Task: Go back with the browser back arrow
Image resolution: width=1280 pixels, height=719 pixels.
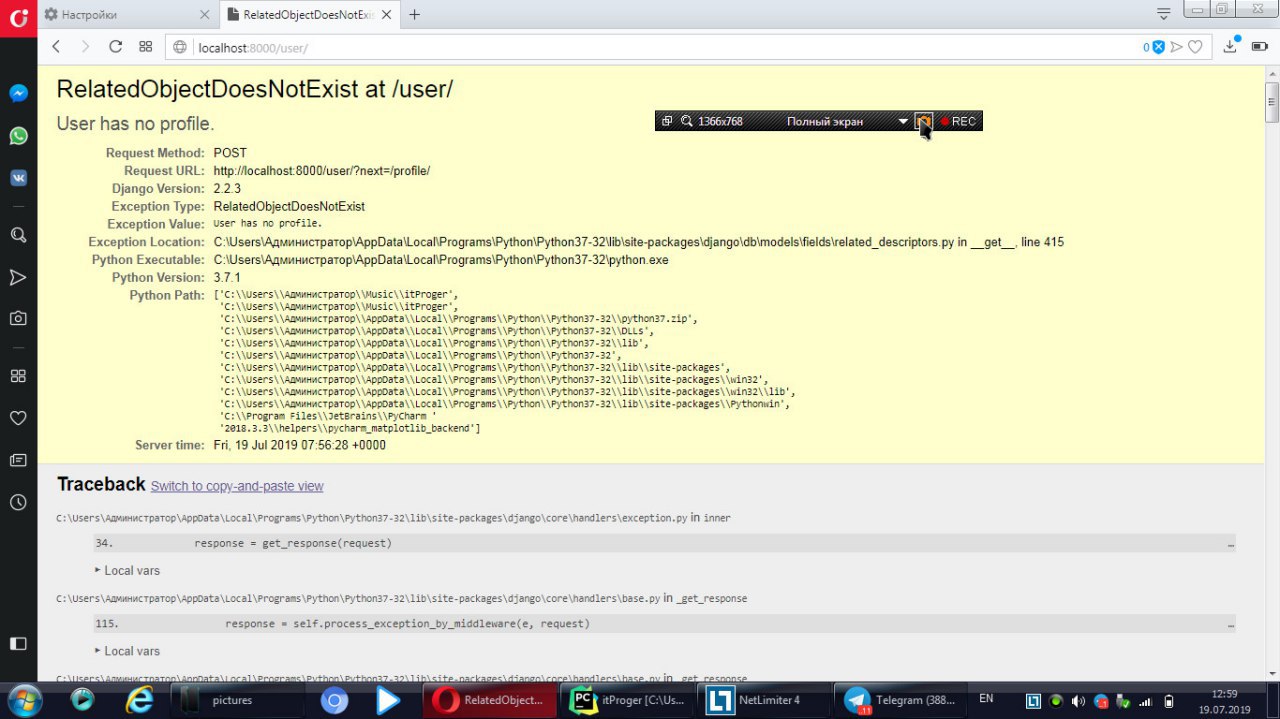Action: click(56, 47)
